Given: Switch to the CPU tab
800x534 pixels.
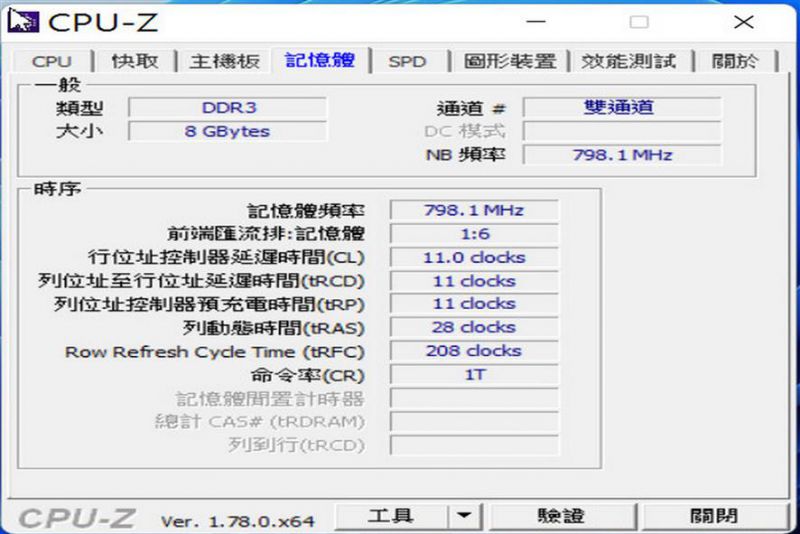Looking at the screenshot, I should 52,62.
